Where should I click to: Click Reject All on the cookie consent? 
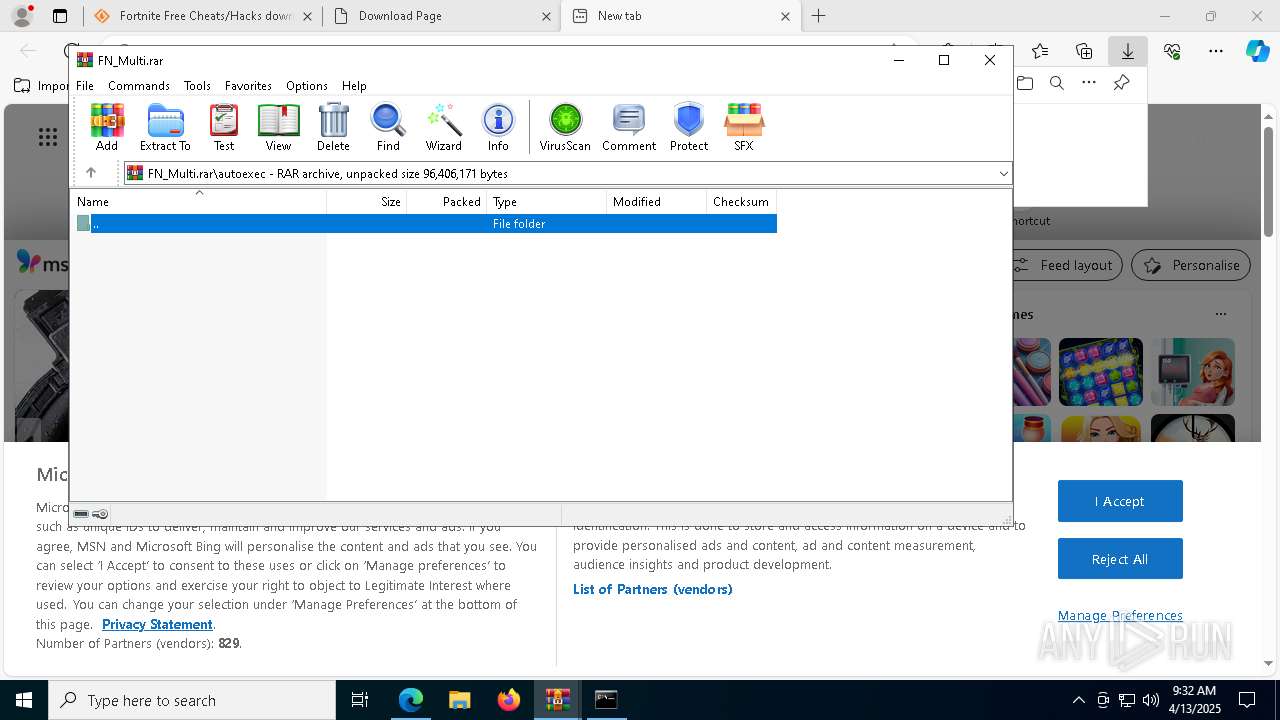pos(1120,559)
